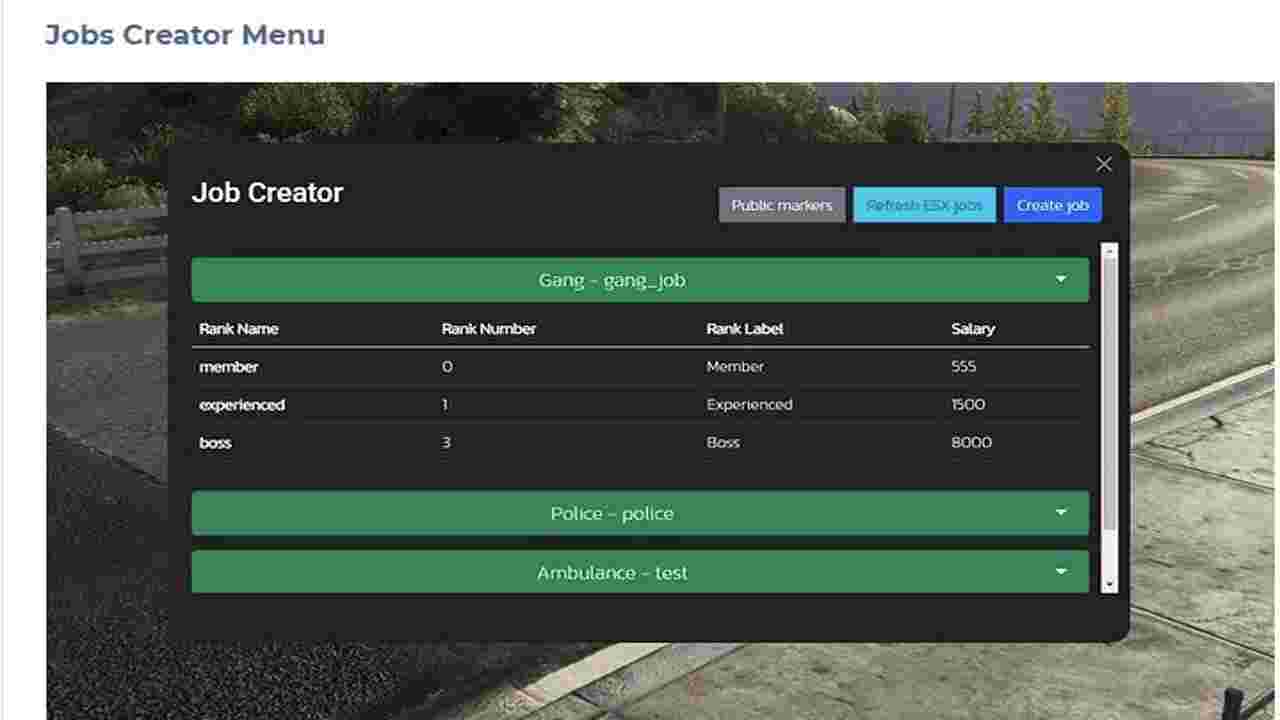Open Public markers
The height and width of the screenshot is (720, 1280).
[x=782, y=205]
